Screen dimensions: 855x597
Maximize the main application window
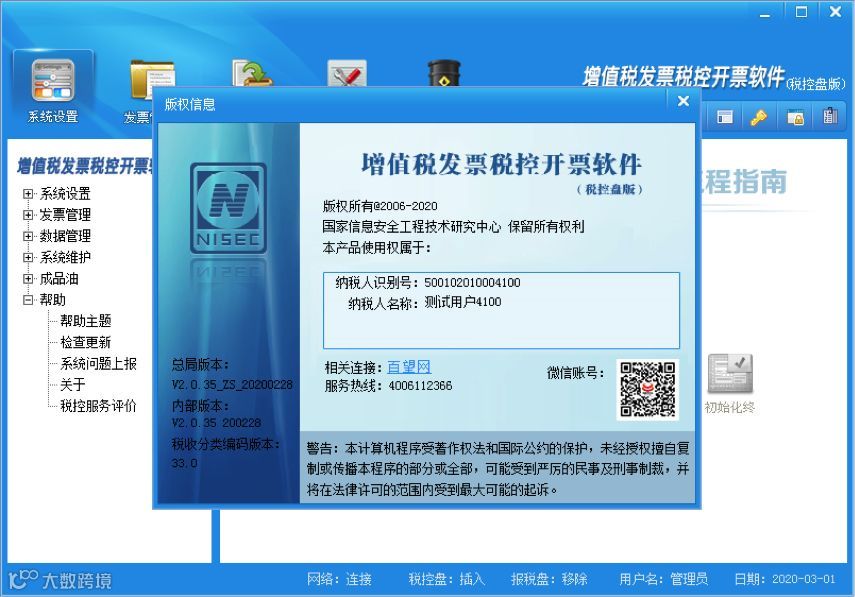pyautogui.click(x=801, y=12)
